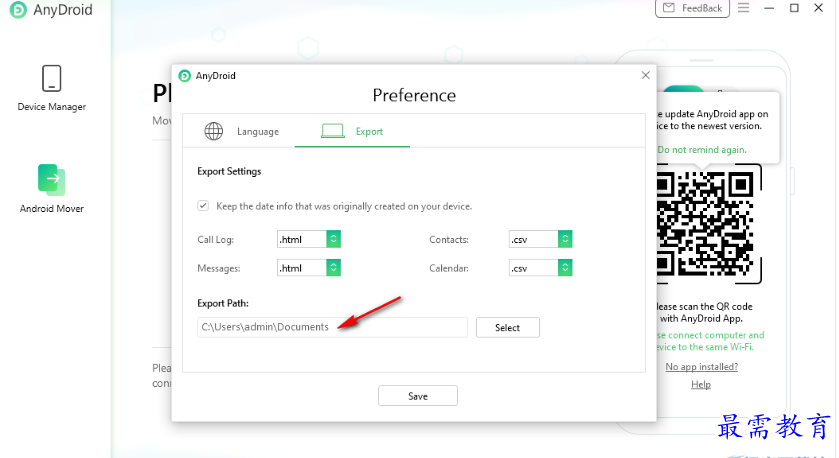
Task: Close the Preference dialog
Action: 645,75
